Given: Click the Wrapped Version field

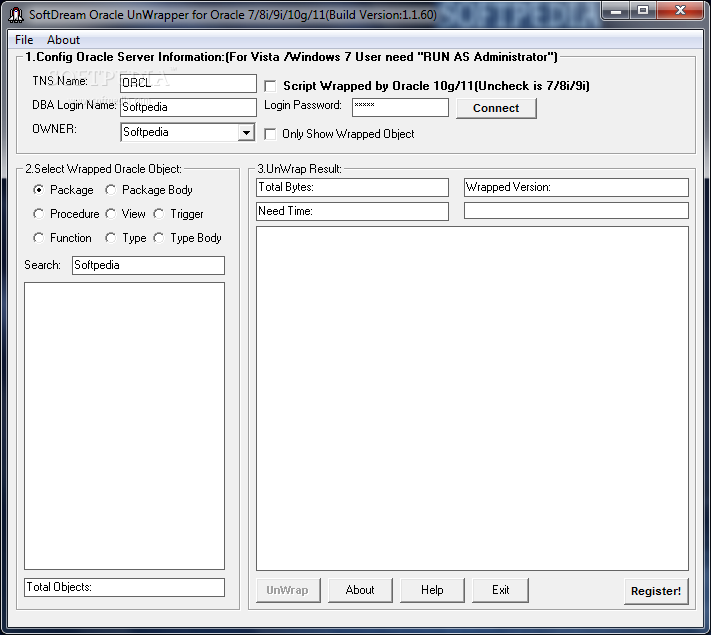Looking at the screenshot, I should pos(576,187).
